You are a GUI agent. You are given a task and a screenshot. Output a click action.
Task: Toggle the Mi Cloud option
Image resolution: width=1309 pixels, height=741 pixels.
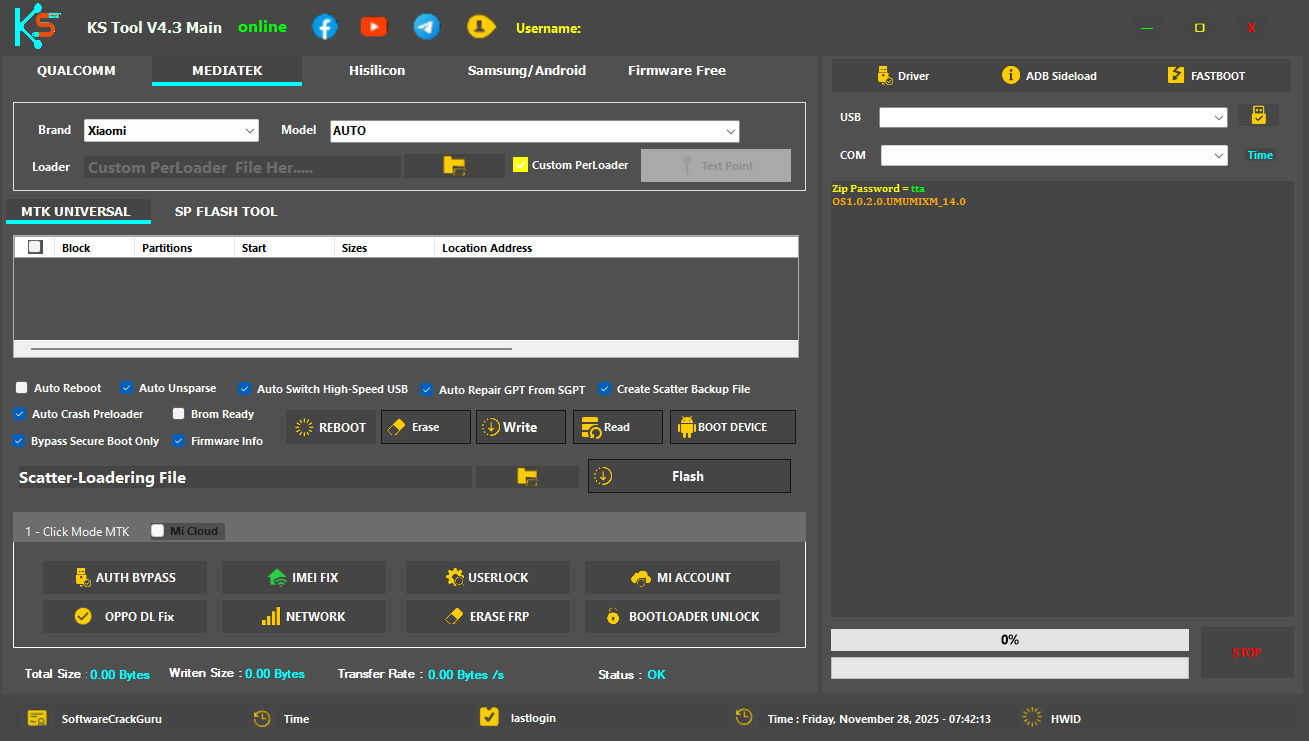coord(157,531)
